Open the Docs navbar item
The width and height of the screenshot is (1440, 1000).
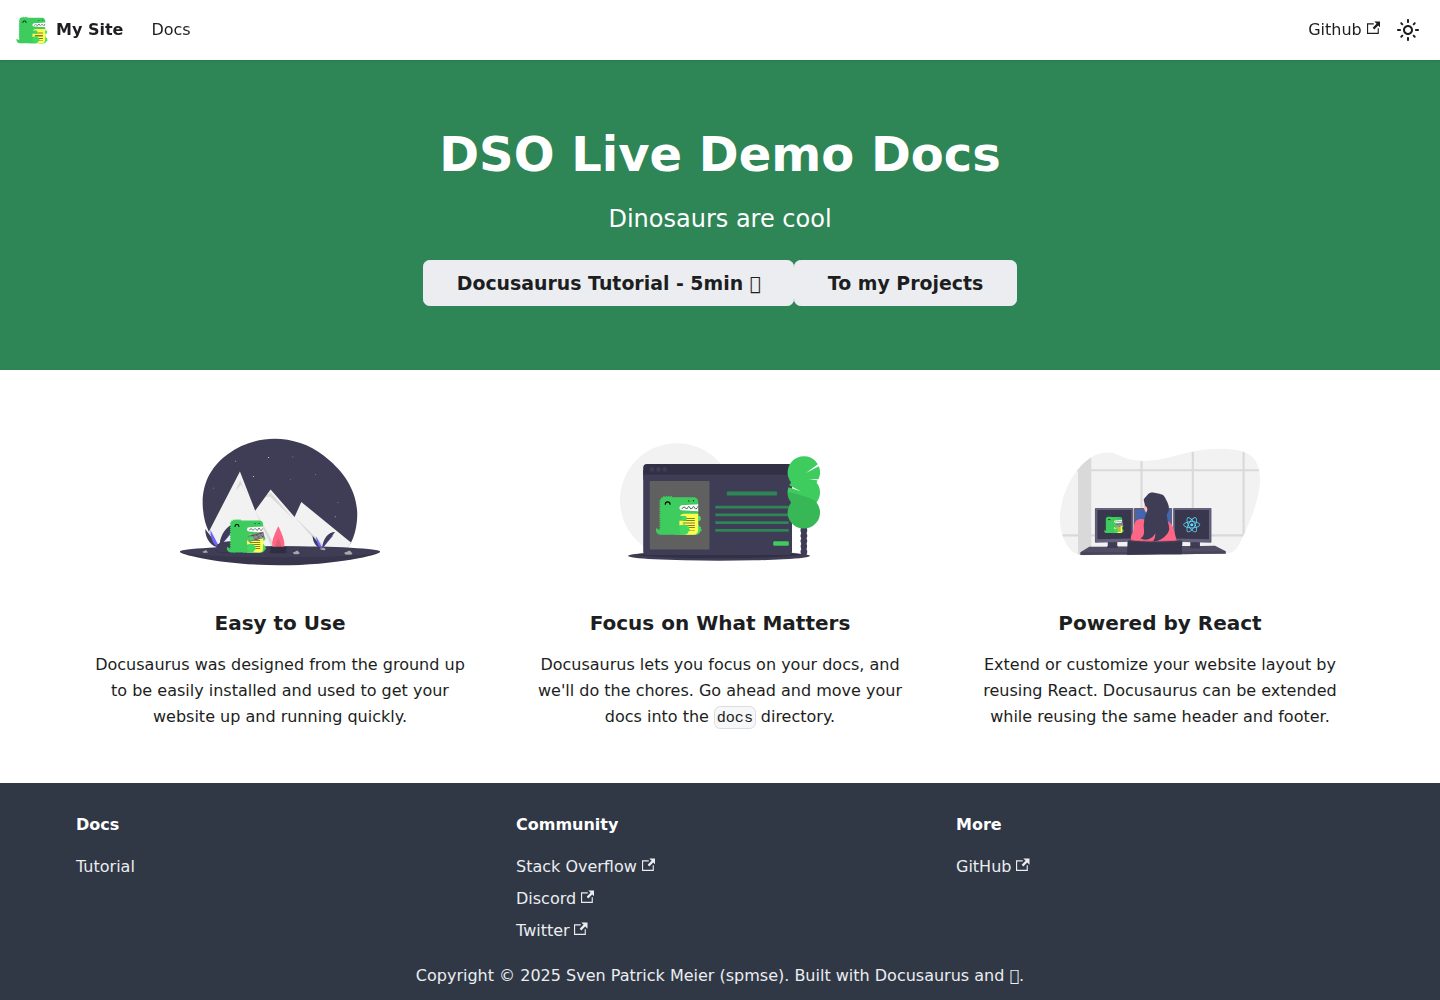pos(171,30)
